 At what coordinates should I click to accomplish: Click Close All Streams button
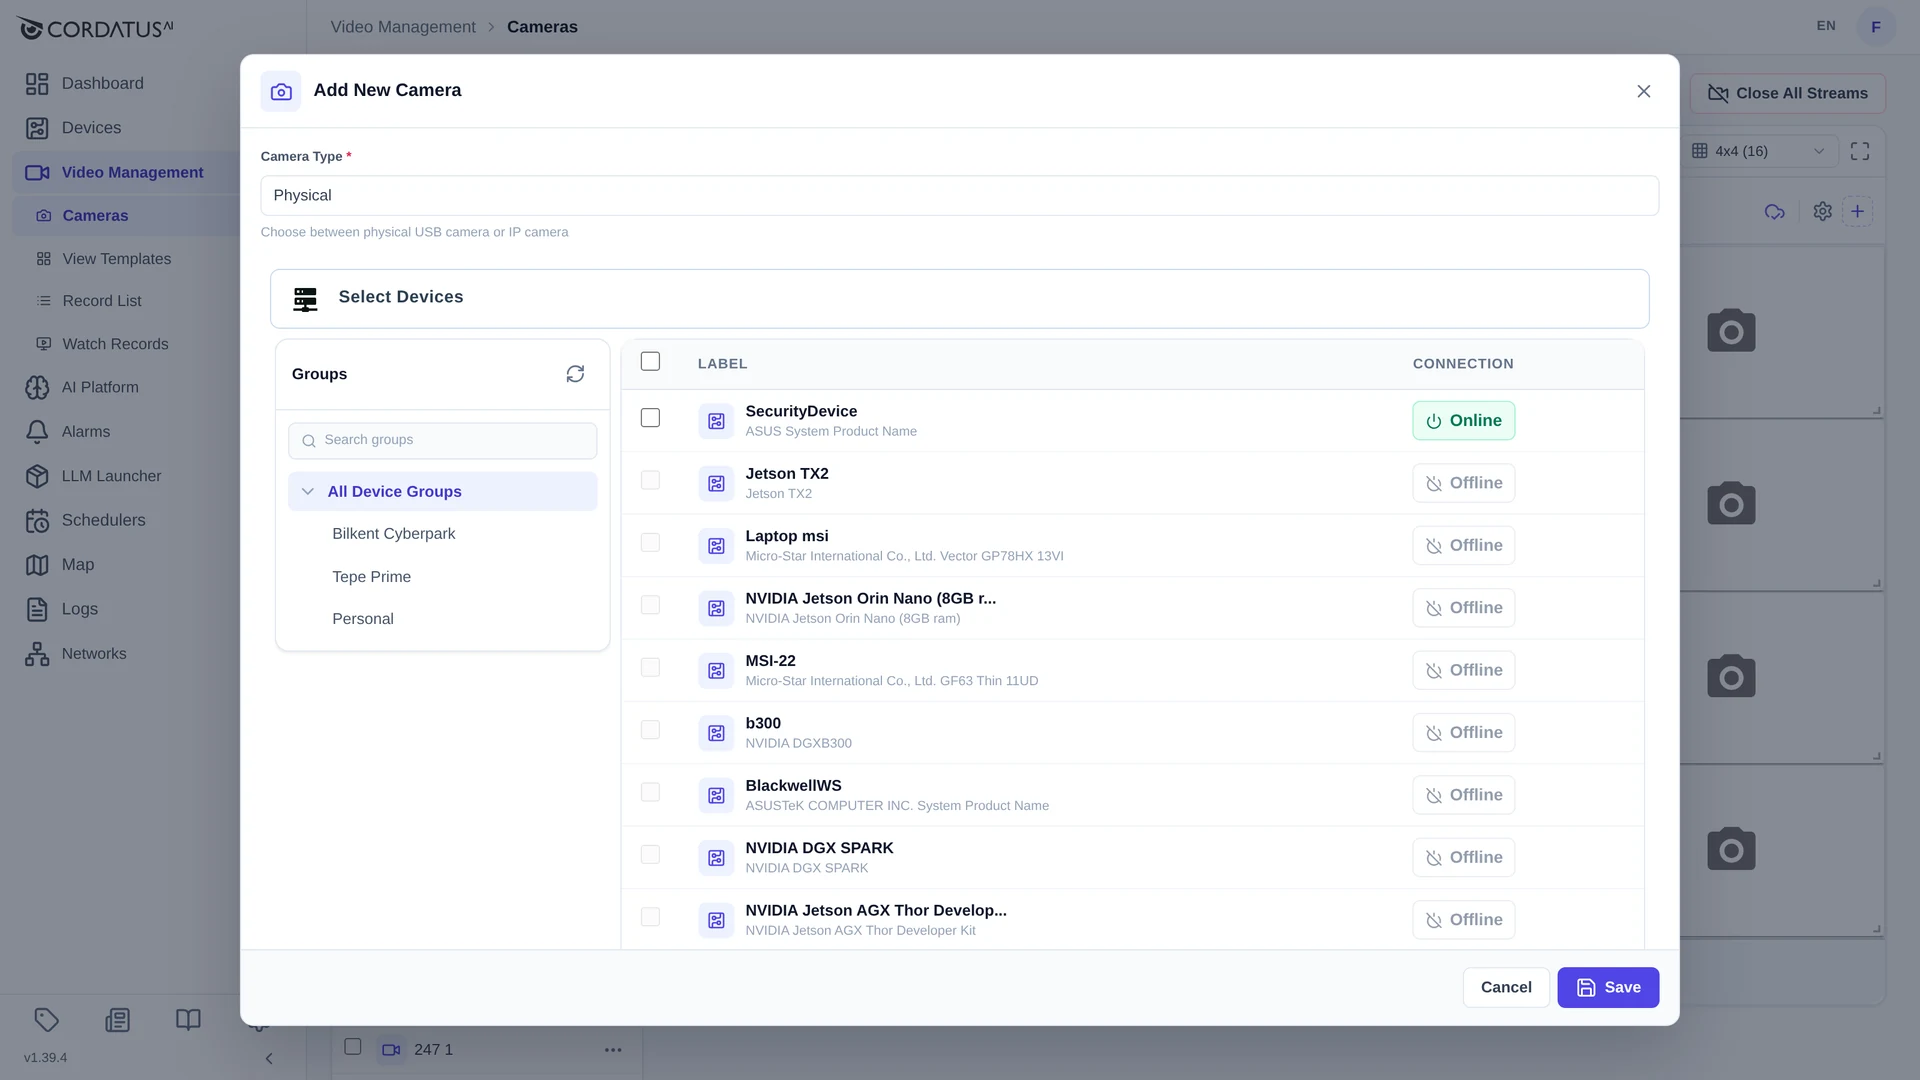click(x=1788, y=93)
